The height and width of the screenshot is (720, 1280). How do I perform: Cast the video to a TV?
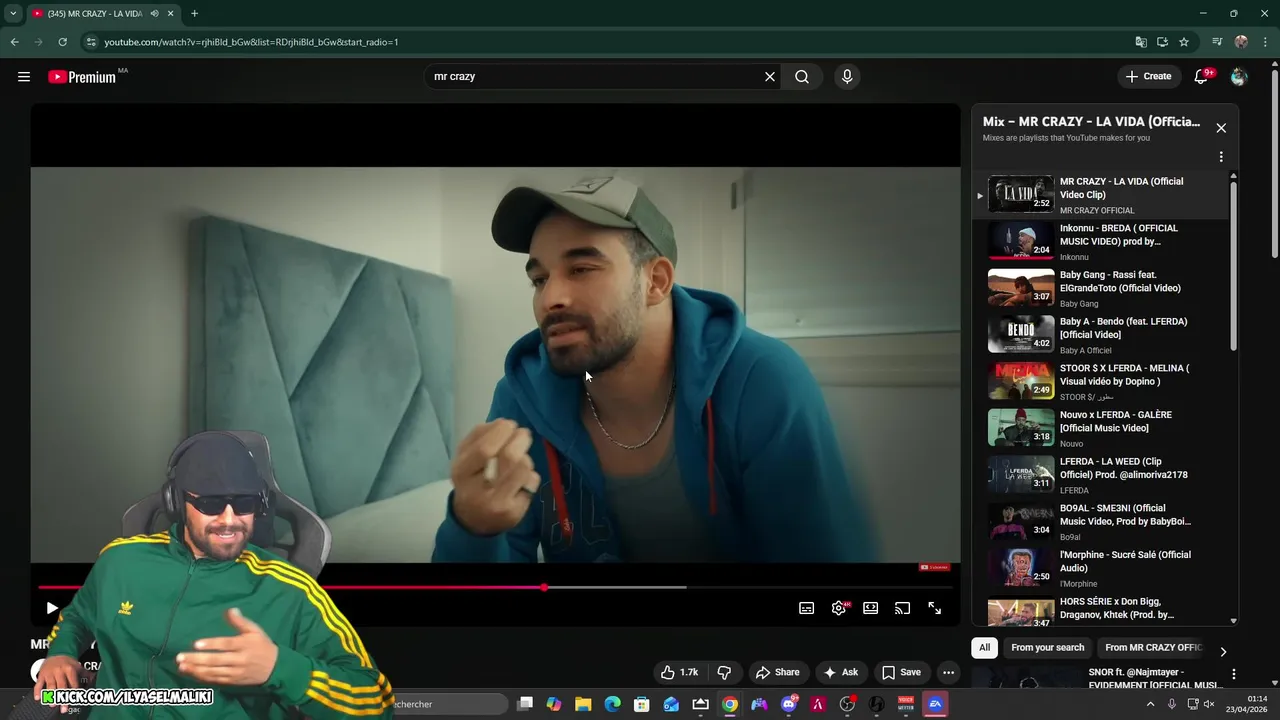[x=903, y=608]
